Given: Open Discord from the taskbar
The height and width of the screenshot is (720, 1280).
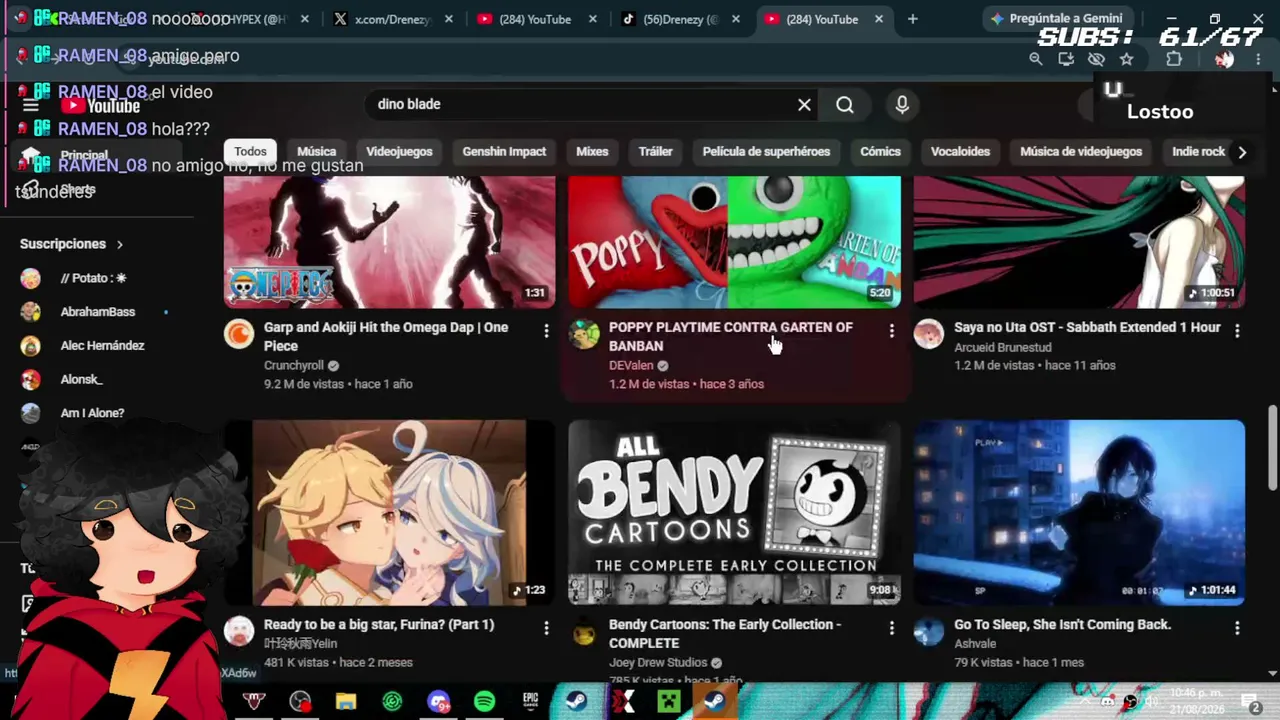Looking at the screenshot, I should [438, 702].
